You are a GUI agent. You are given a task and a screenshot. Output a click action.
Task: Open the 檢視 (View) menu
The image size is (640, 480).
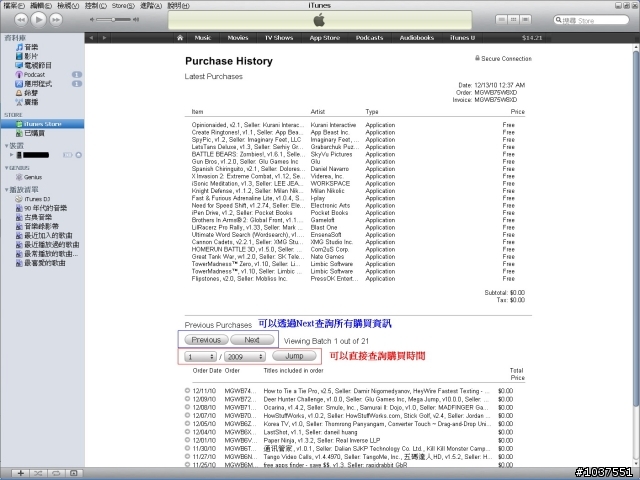click(x=68, y=6)
